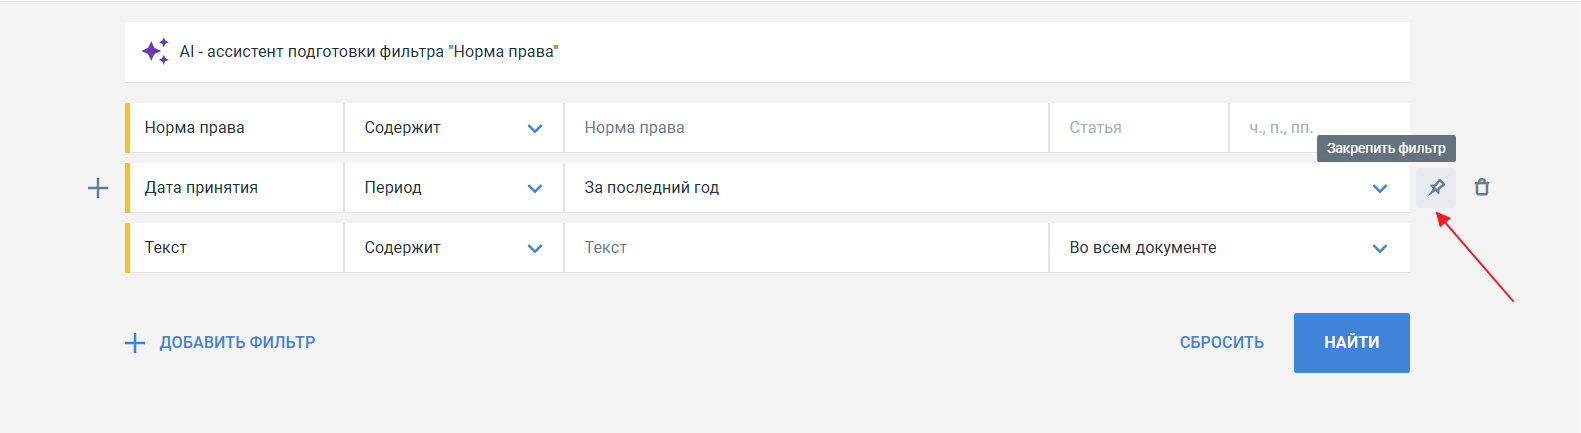Select the "Норма права" filter type field
This screenshot has height=433, width=1581.
coord(236,128)
